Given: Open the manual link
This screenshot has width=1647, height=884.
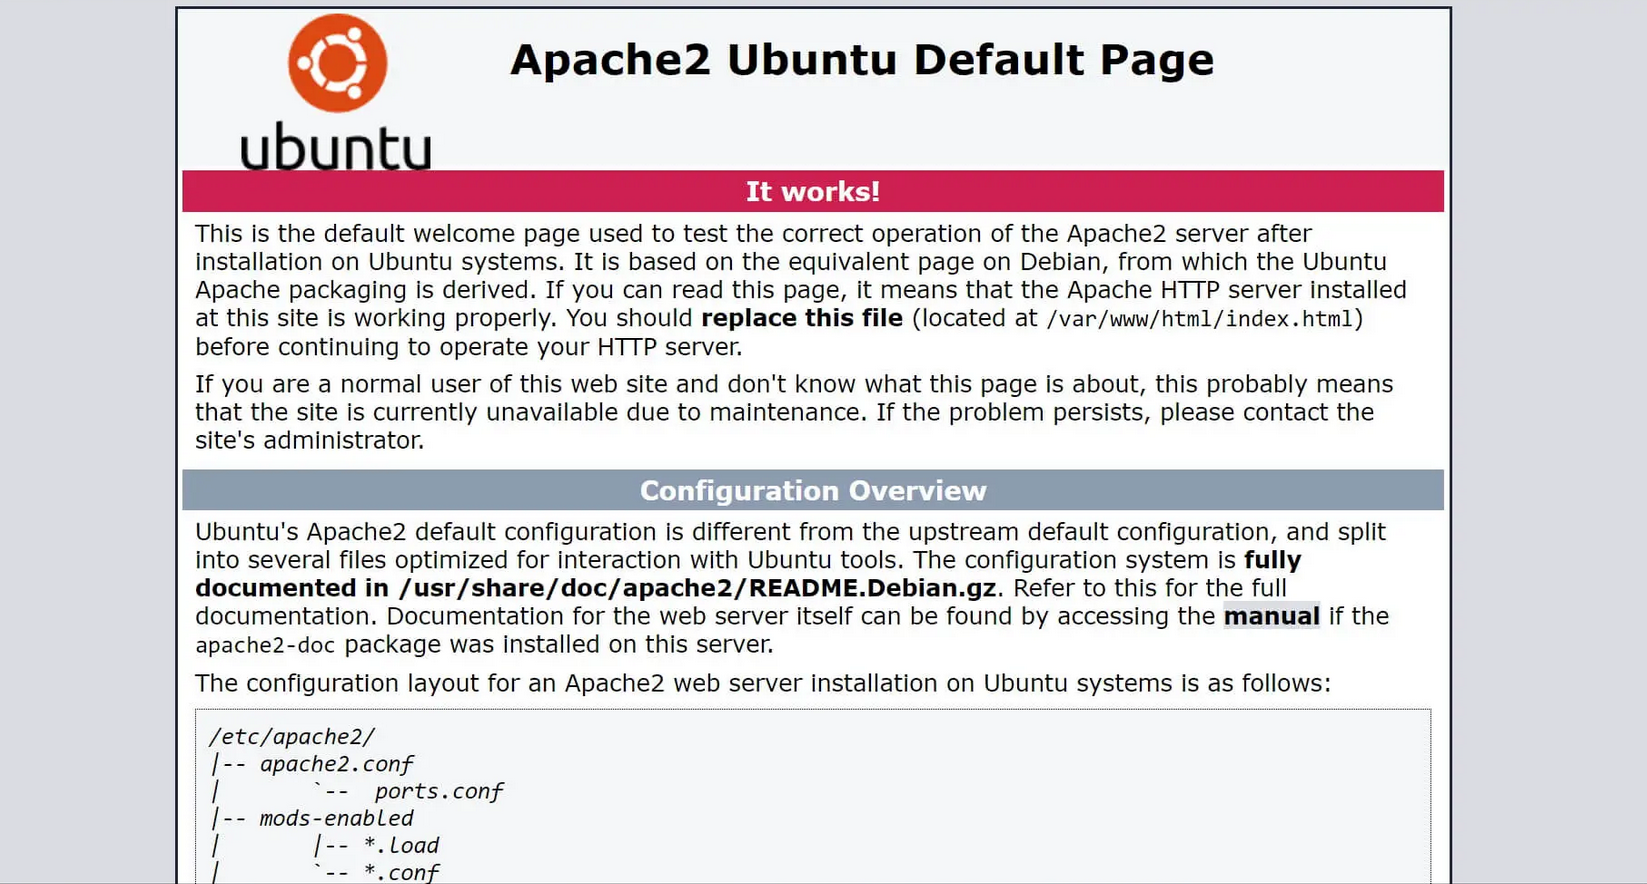Looking at the screenshot, I should pyautogui.click(x=1271, y=616).
